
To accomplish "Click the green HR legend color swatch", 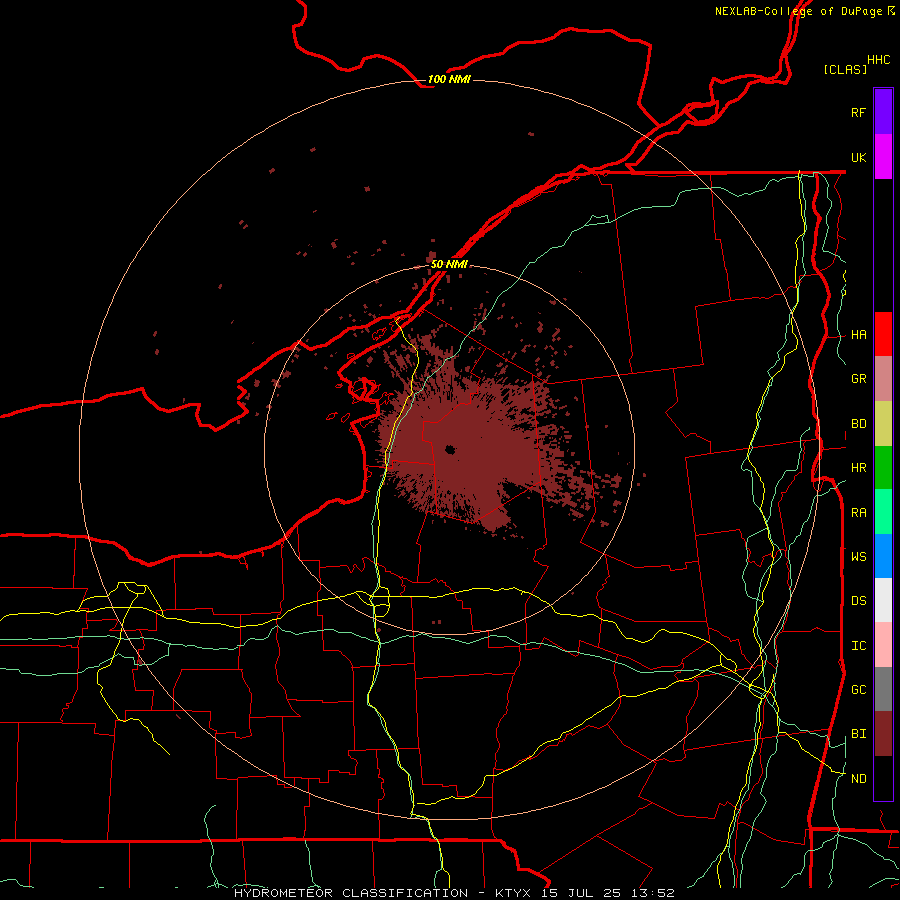I will [883, 468].
